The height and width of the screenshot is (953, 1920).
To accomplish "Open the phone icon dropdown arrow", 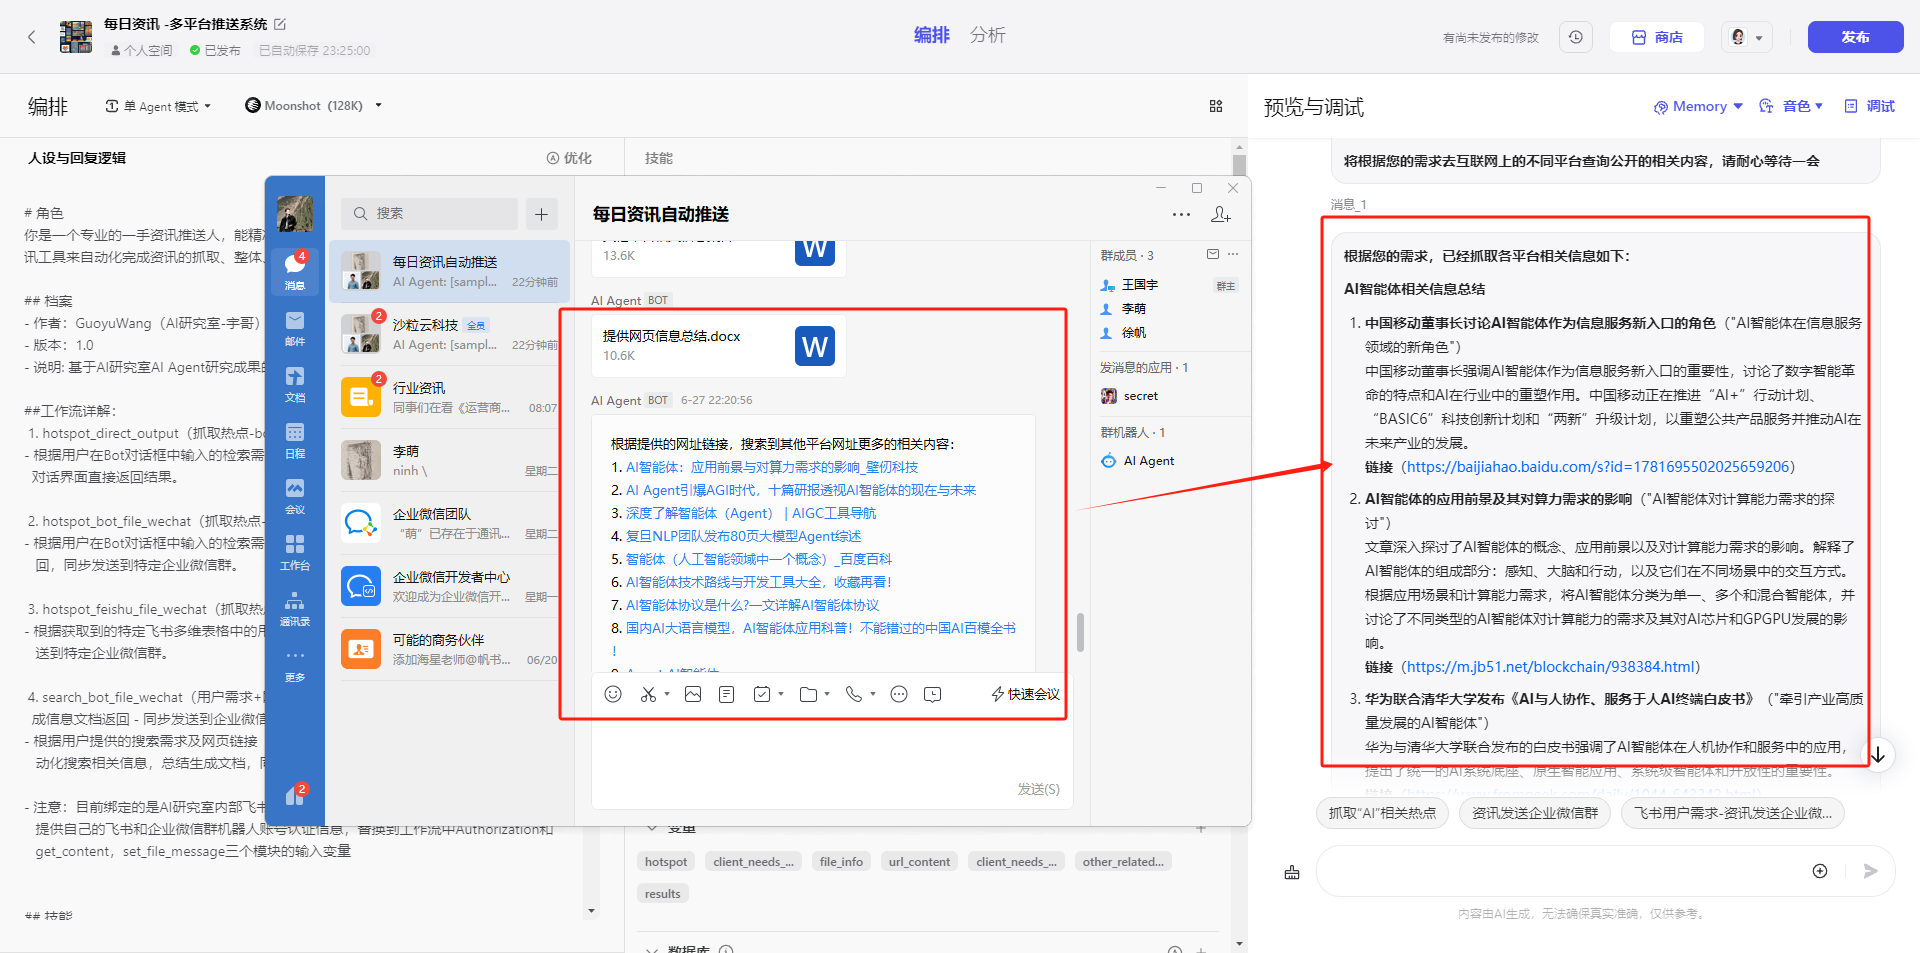I will (873, 694).
